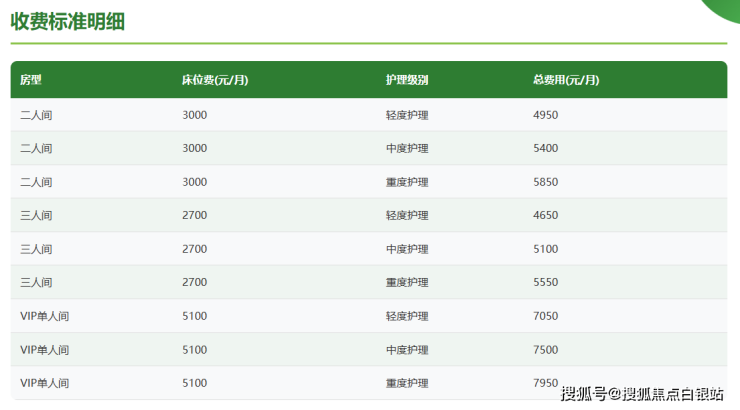The width and height of the screenshot is (740, 410).
Task: Select the total cost value 5850
Action: pyautogui.click(x=546, y=182)
